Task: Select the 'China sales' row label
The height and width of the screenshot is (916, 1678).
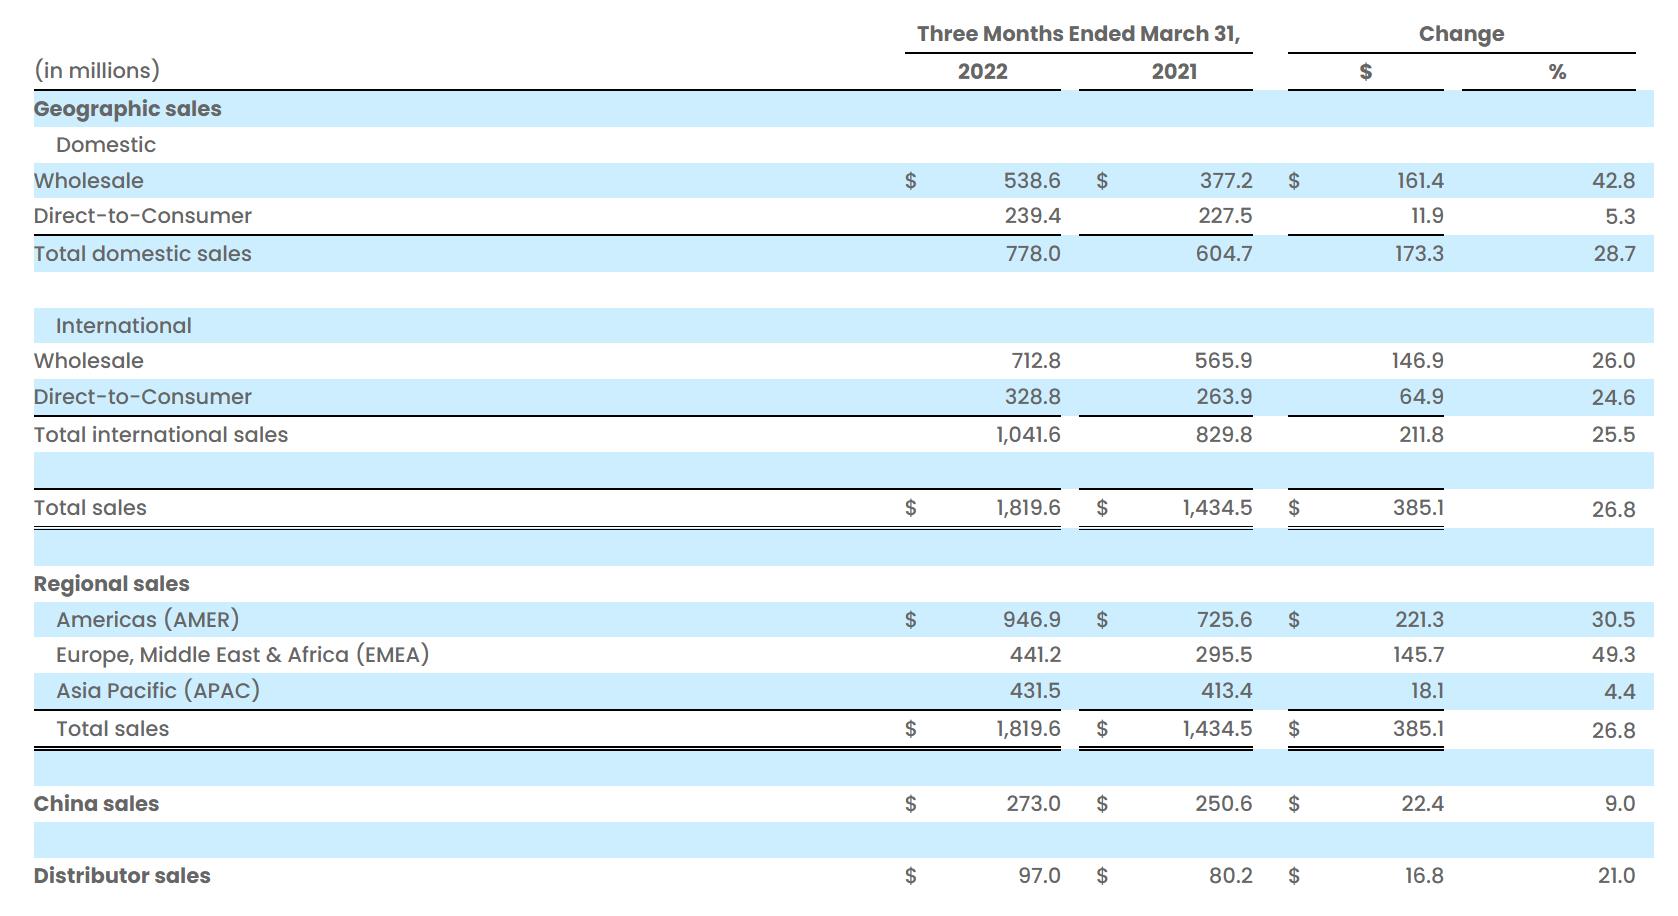Action: [96, 804]
